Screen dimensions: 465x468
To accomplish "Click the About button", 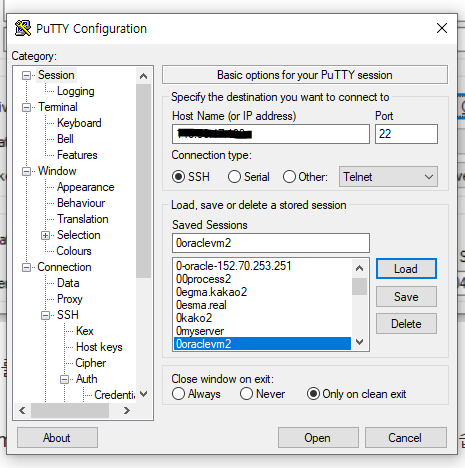I will tap(57, 438).
